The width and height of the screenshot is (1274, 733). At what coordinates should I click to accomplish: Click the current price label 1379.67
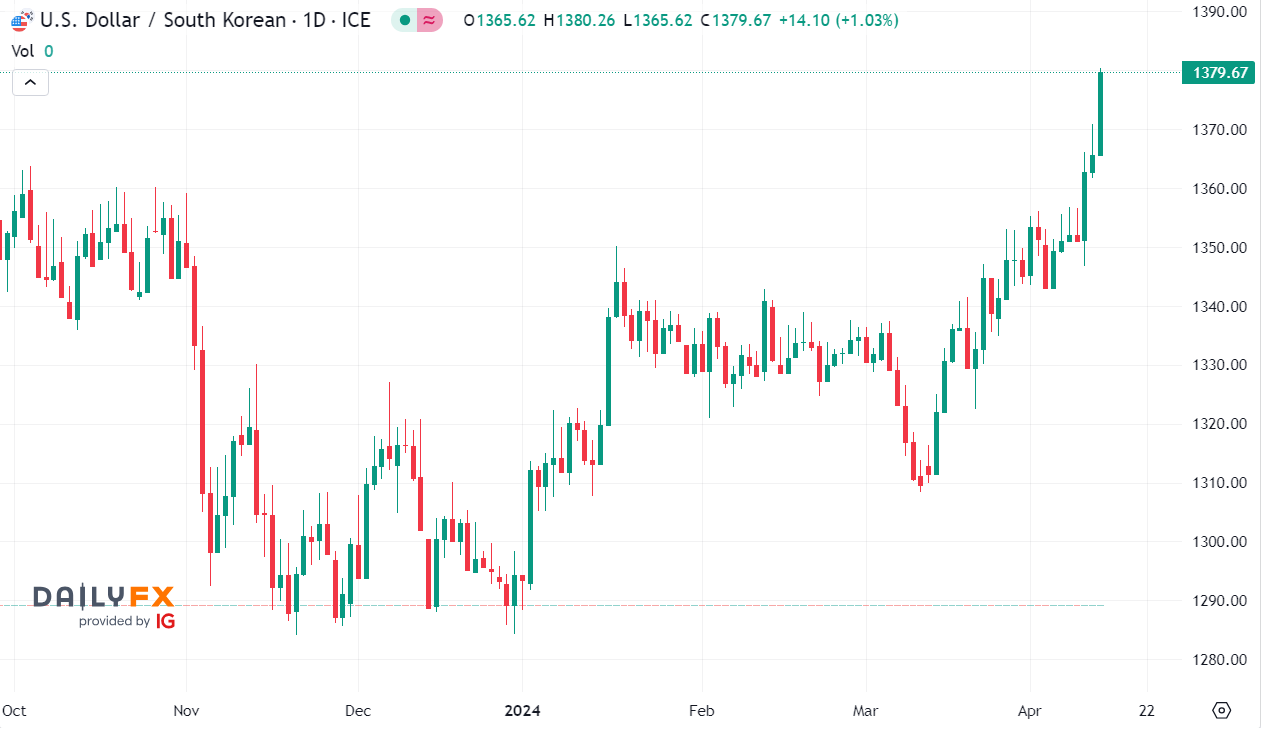click(x=1217, y=72)
